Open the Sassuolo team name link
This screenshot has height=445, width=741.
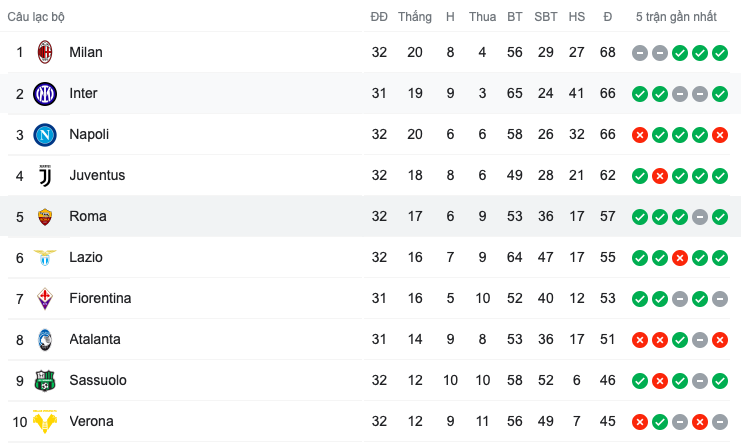(98, 380)
